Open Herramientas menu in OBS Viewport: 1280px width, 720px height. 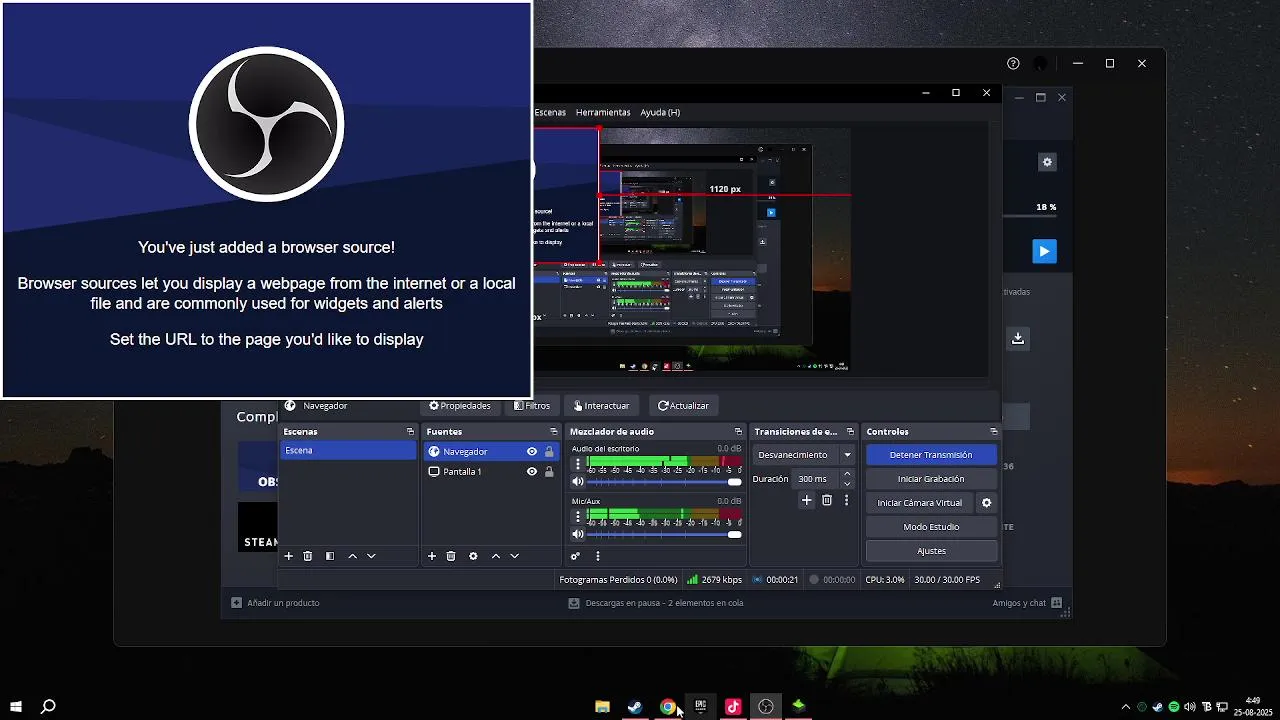(x=603, y=113)
